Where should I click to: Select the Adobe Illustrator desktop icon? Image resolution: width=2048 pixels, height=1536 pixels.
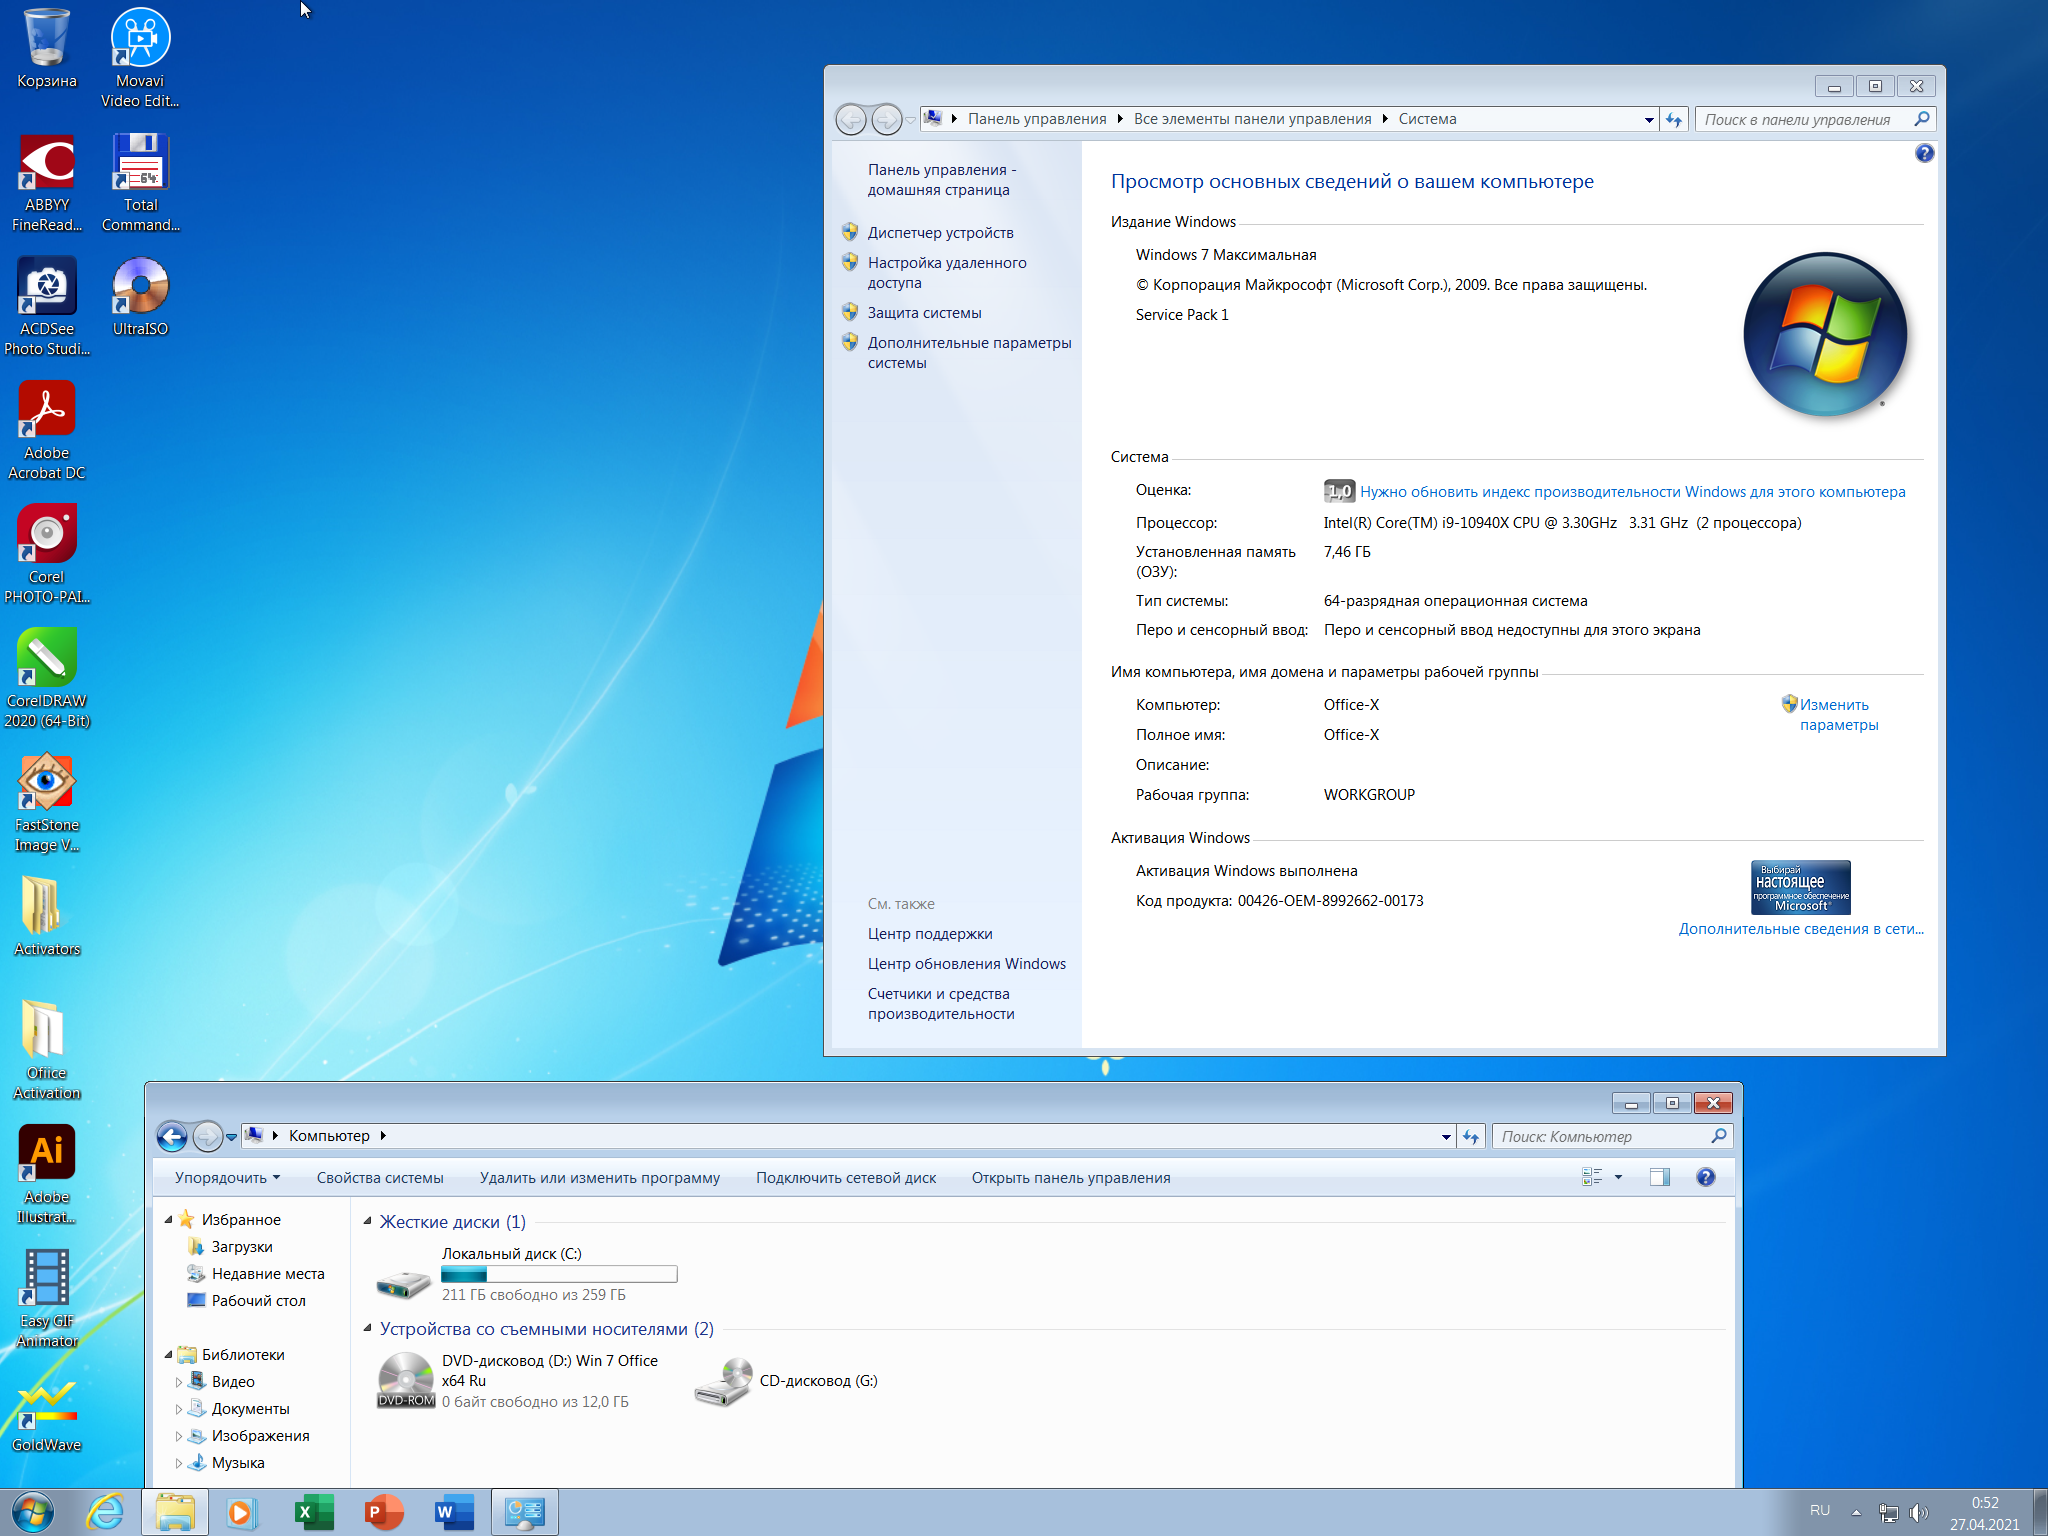pos(46,1175)
